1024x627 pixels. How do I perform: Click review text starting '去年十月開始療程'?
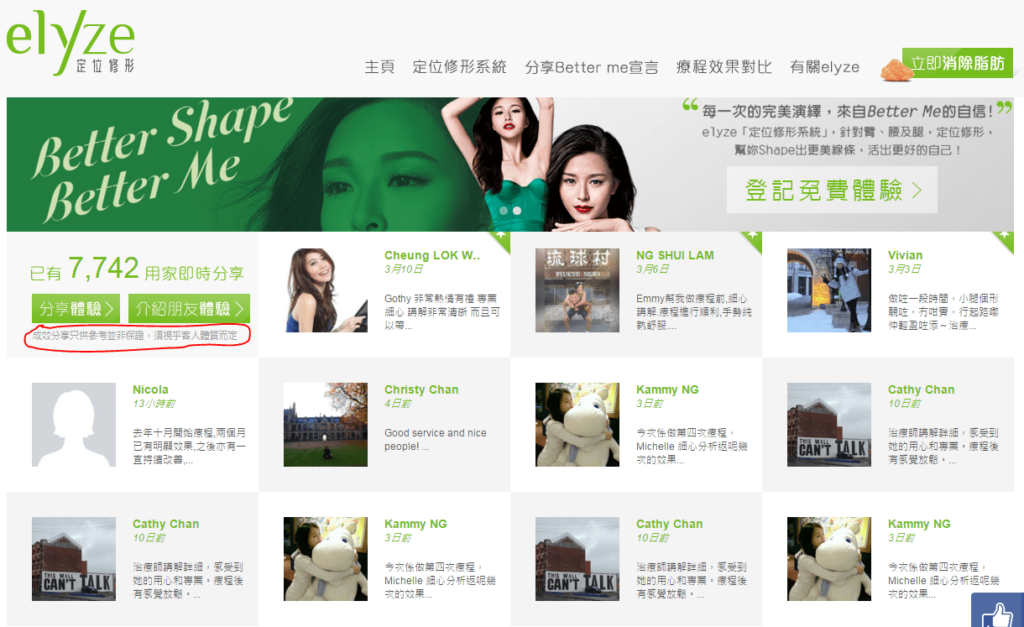[189, 446]
